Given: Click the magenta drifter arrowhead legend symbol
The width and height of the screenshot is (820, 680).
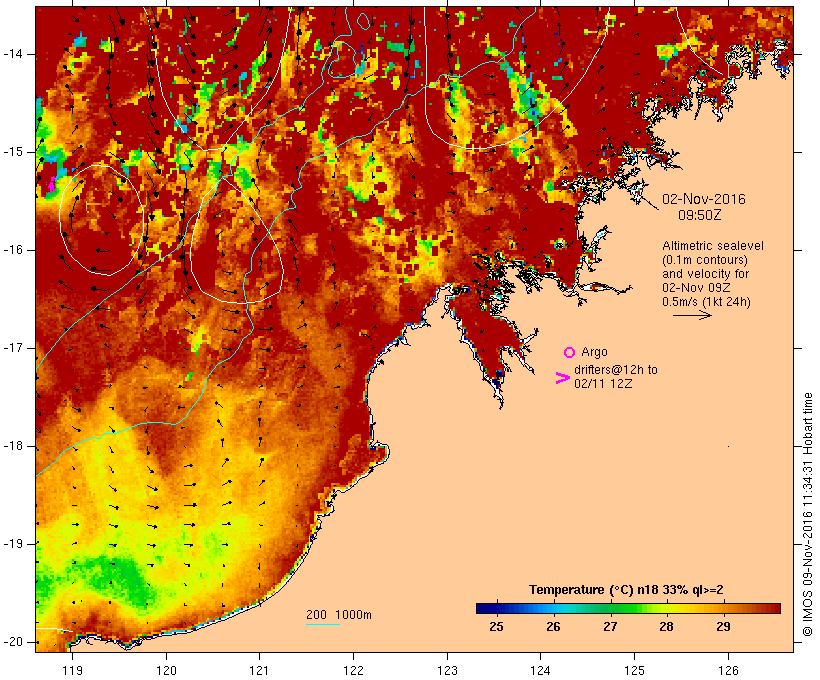Looking at the screenshot, I should 562,378.
